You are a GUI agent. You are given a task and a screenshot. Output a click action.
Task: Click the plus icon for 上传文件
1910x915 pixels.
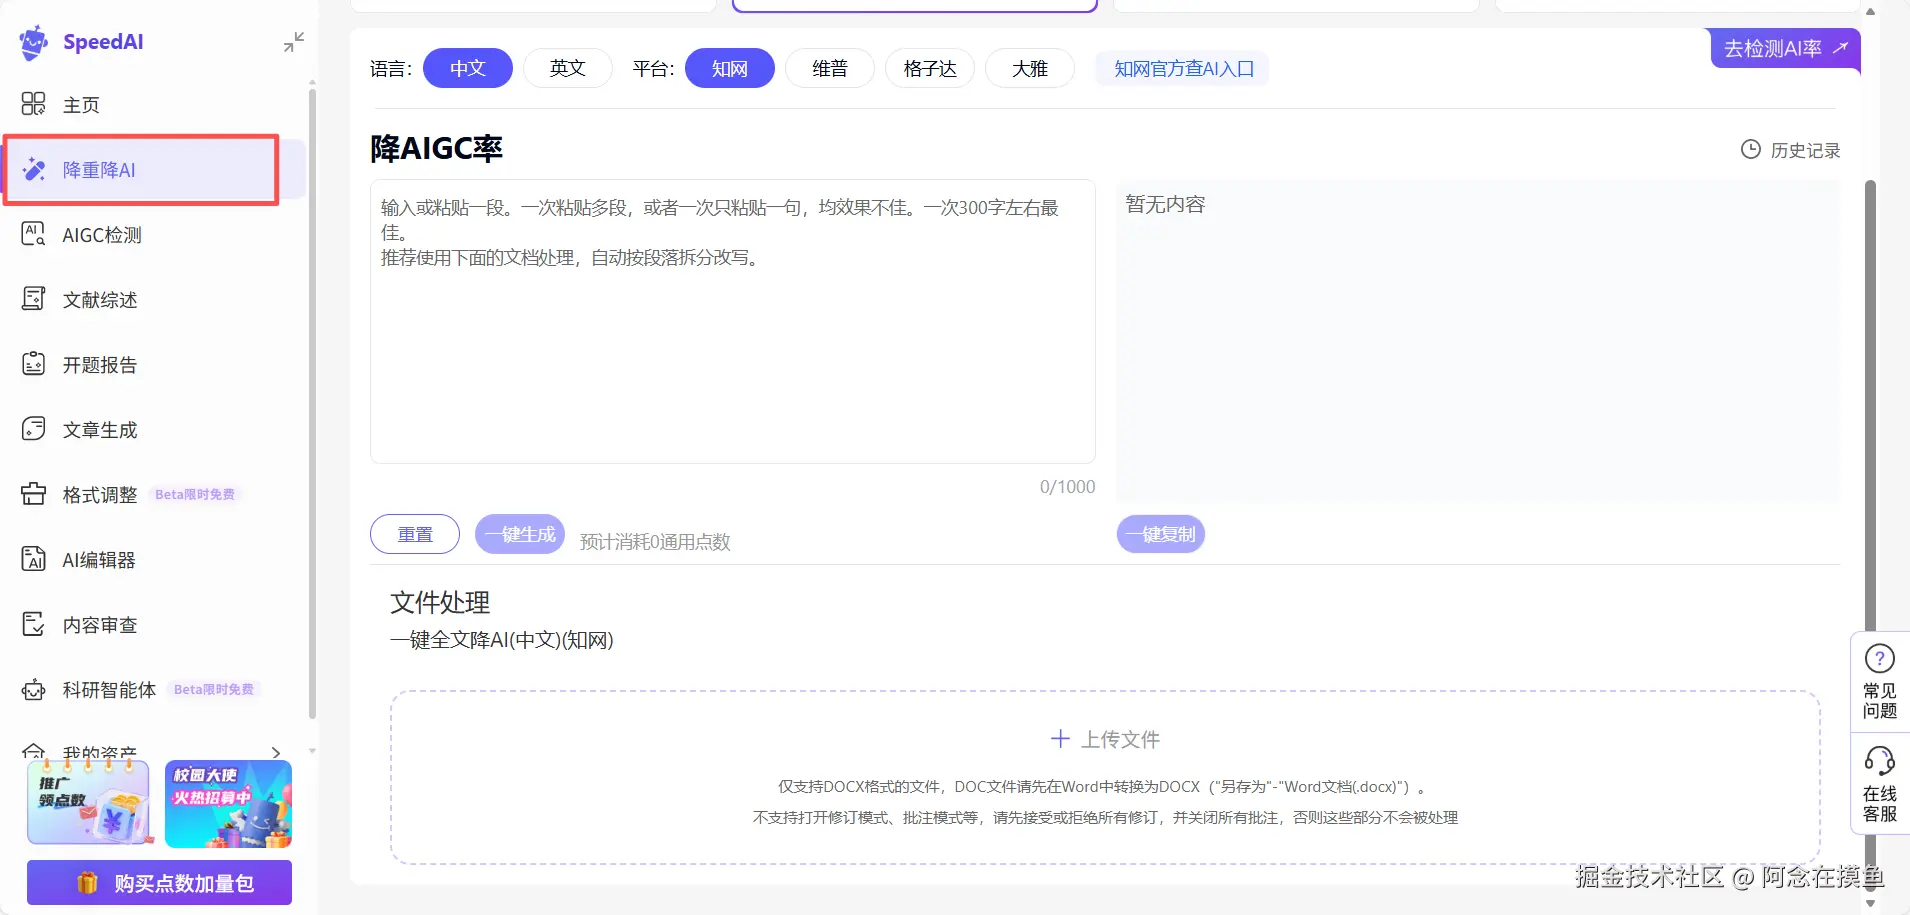[1061, 739]
